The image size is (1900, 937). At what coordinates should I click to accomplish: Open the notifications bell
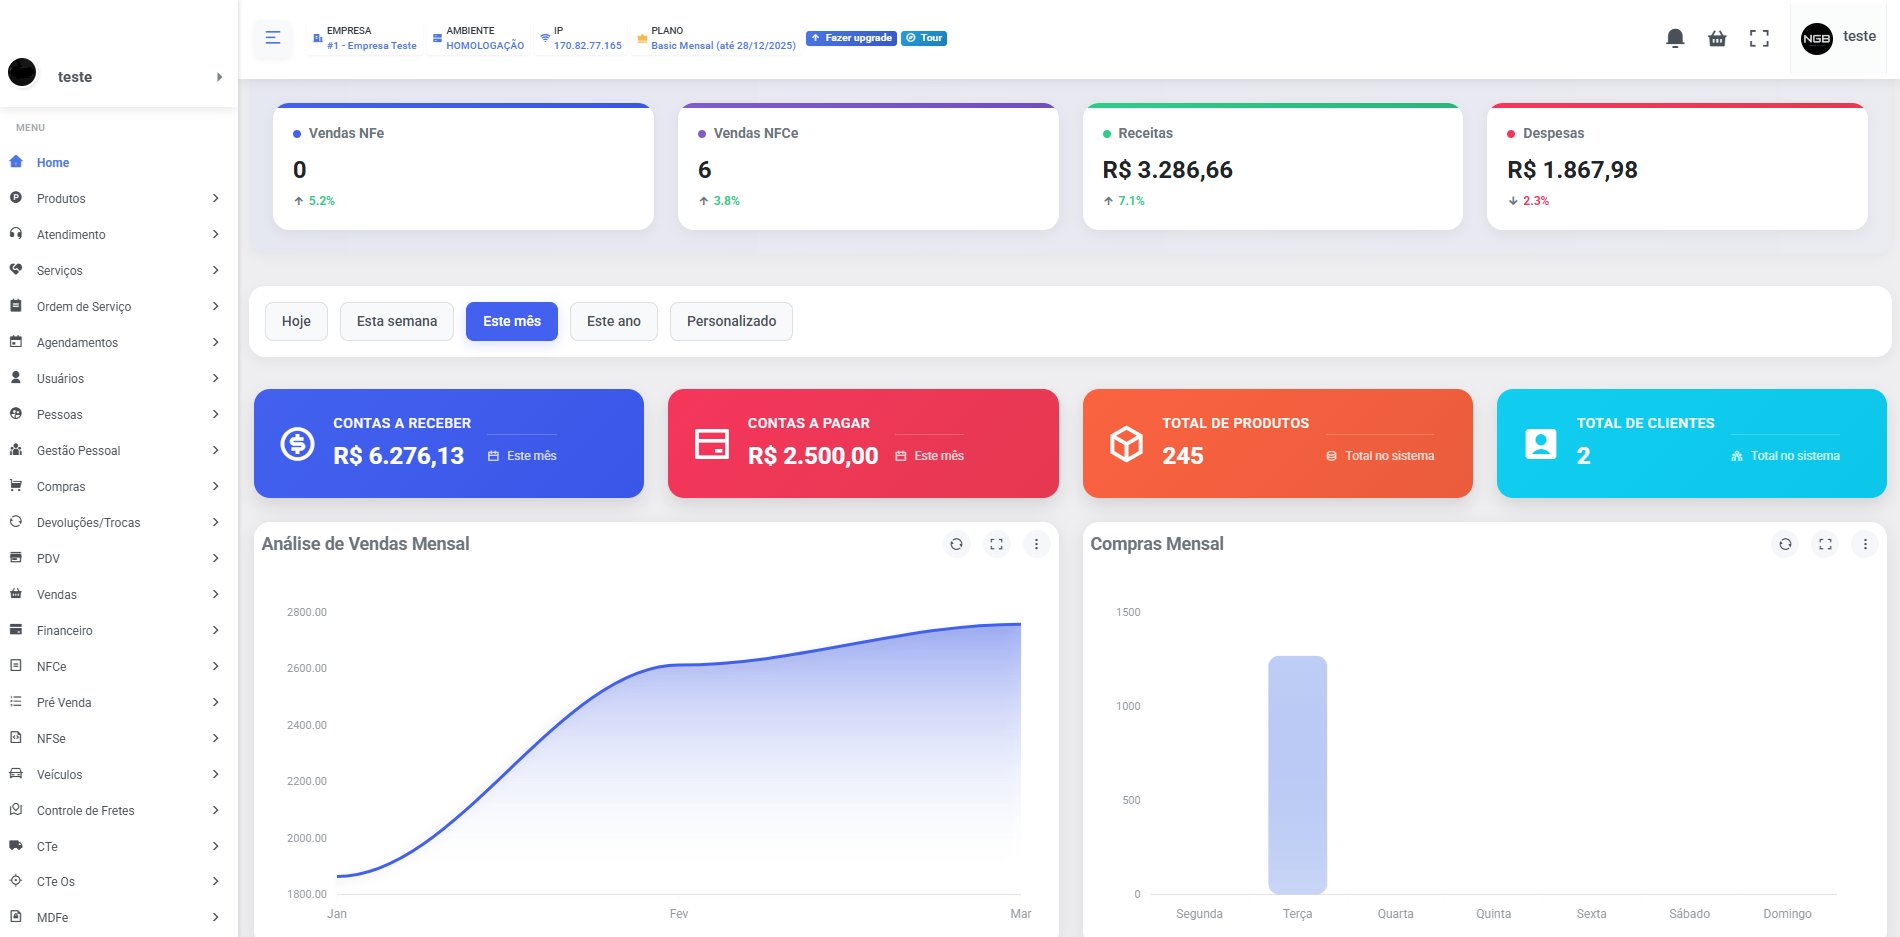pos(1674,37)
